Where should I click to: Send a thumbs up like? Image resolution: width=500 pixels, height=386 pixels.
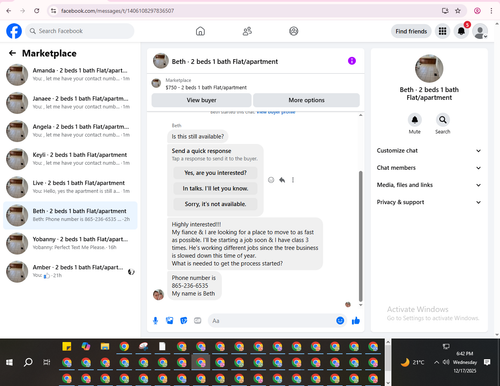pos(356,321)
